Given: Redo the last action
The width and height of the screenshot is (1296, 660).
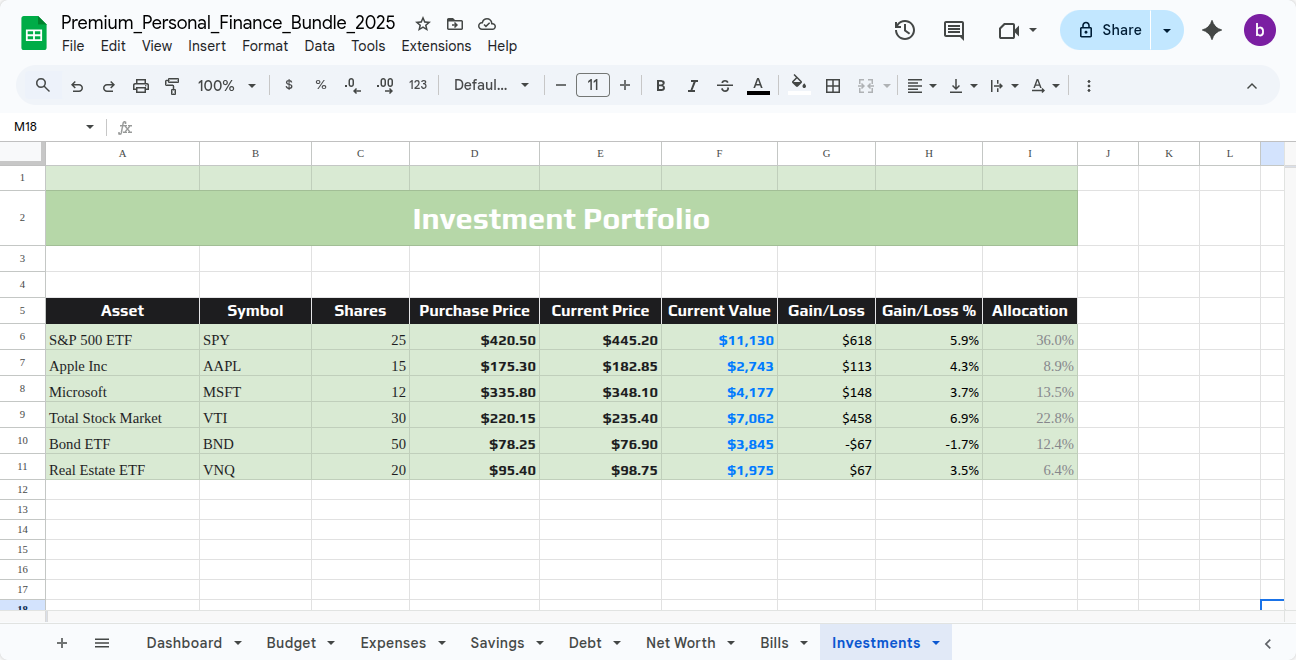Looking at the screenshot, I should [109, 86].
